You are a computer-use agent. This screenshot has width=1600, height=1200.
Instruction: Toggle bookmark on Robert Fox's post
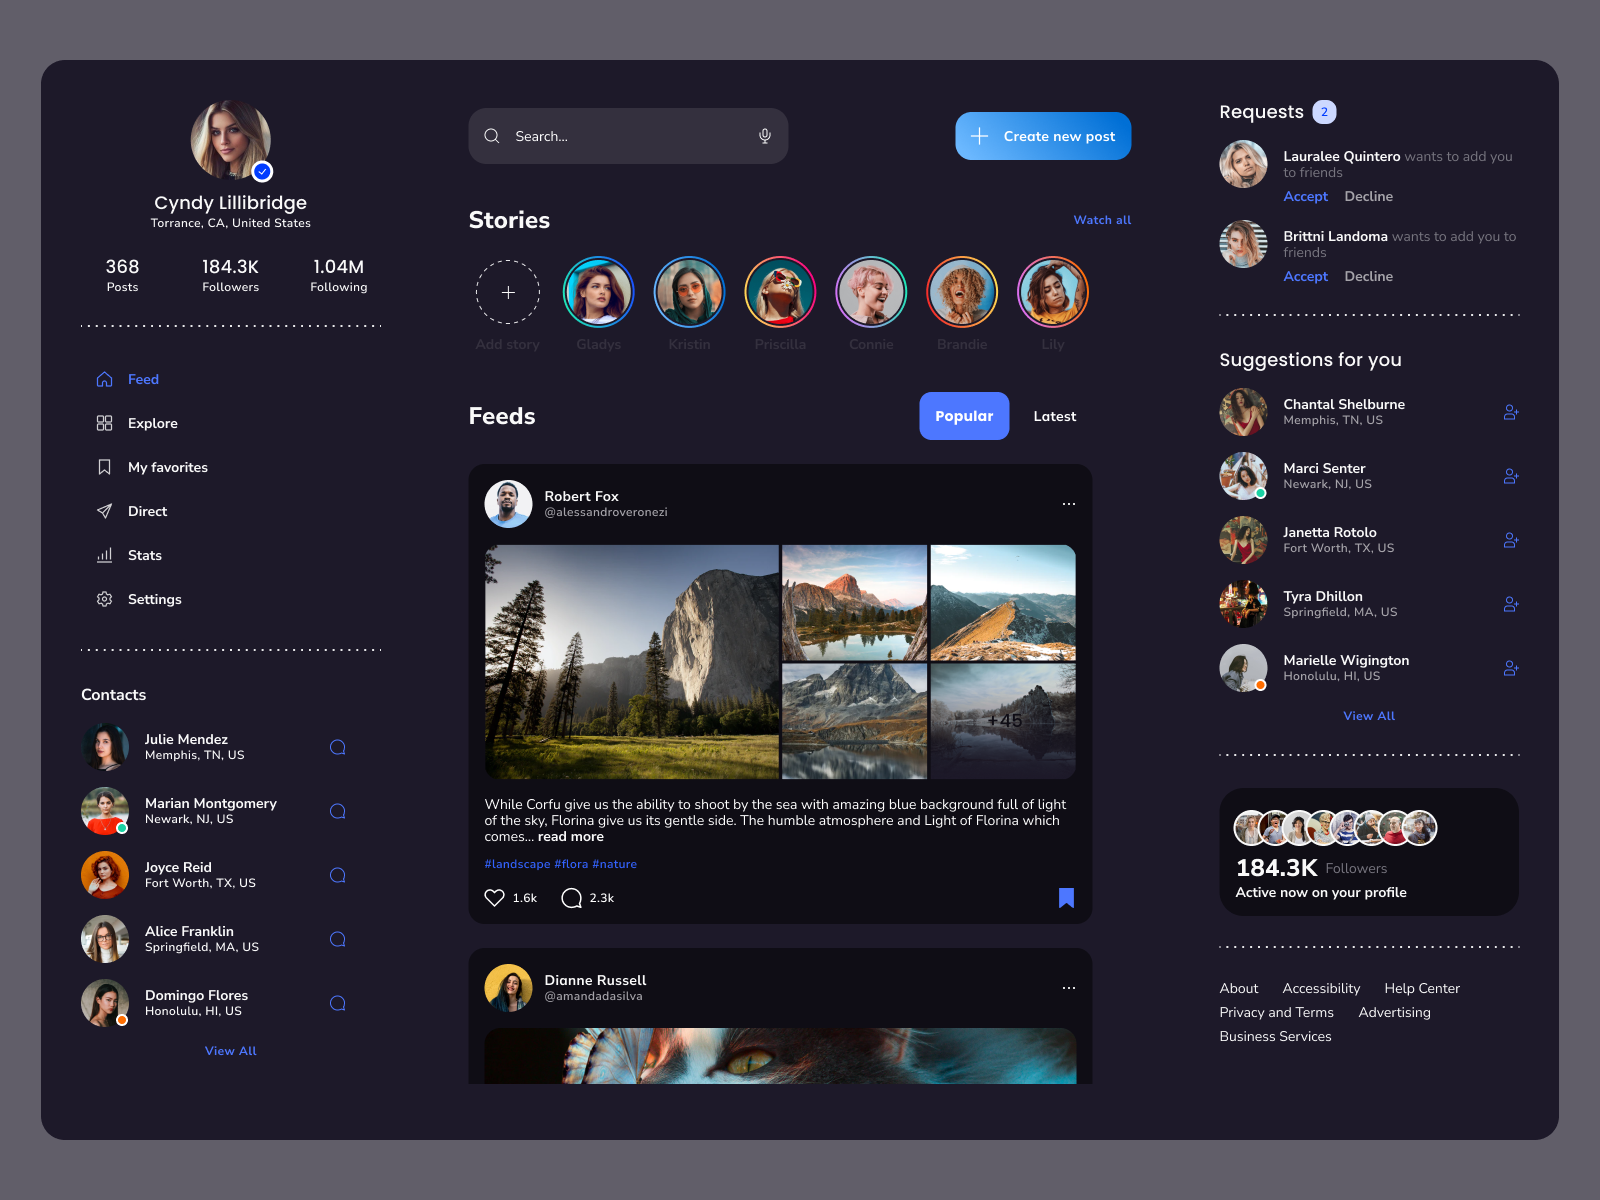(1066, 898)
